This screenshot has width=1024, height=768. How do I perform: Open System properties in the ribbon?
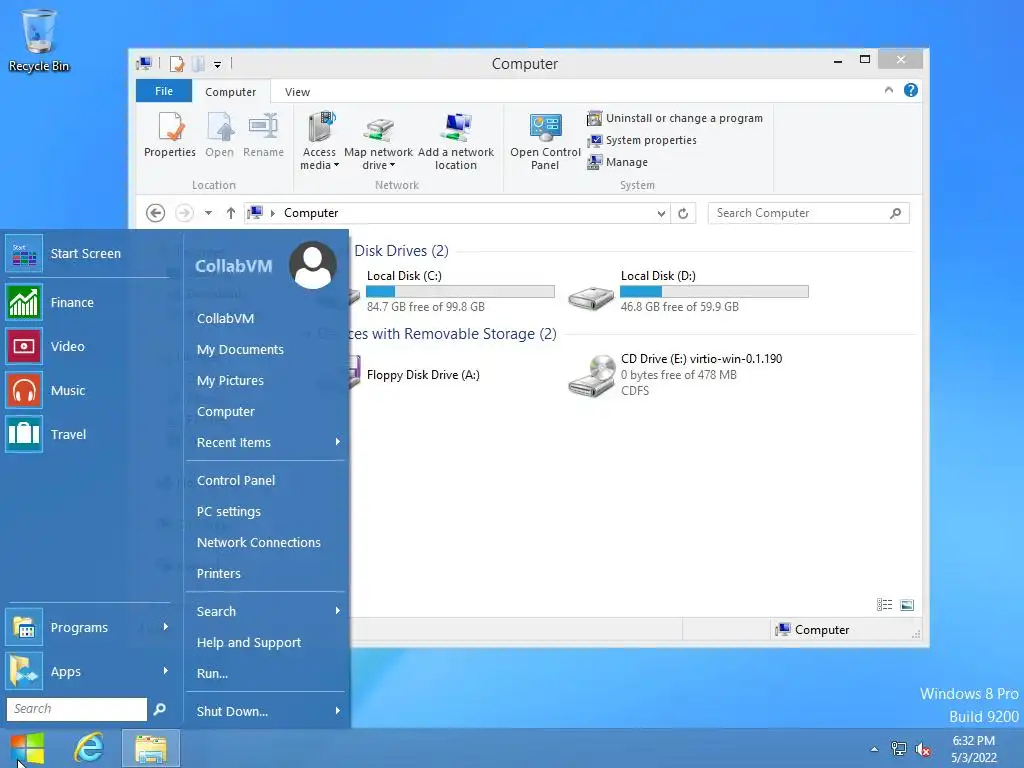click(x=642, y=140)
